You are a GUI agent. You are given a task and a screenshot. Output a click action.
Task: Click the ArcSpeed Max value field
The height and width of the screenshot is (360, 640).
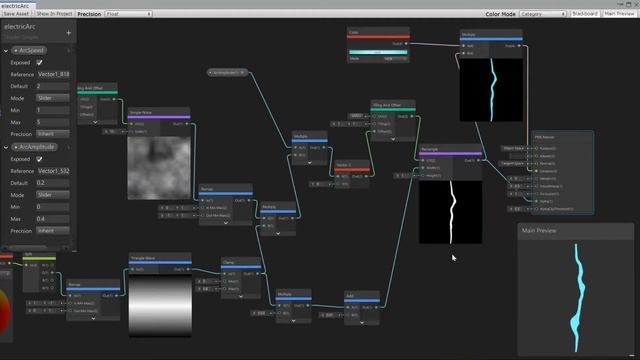(53, 122)
